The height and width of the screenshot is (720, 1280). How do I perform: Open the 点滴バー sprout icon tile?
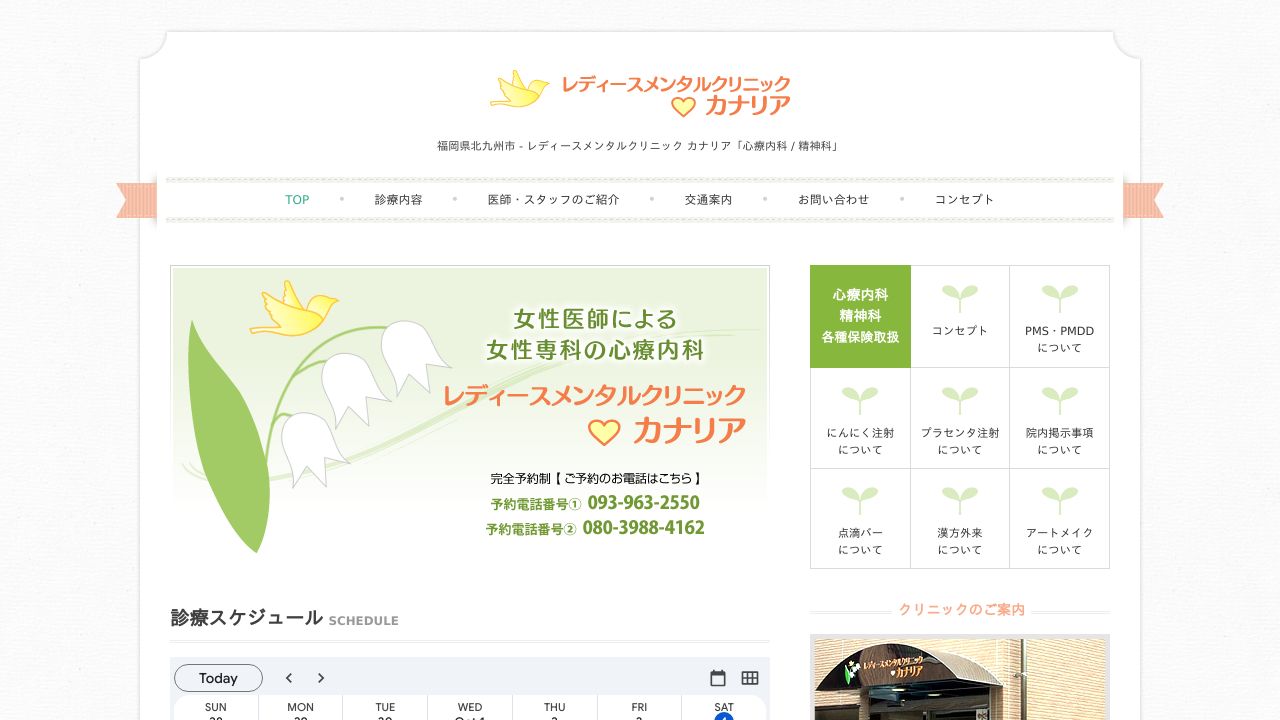(x=860, y=518)
